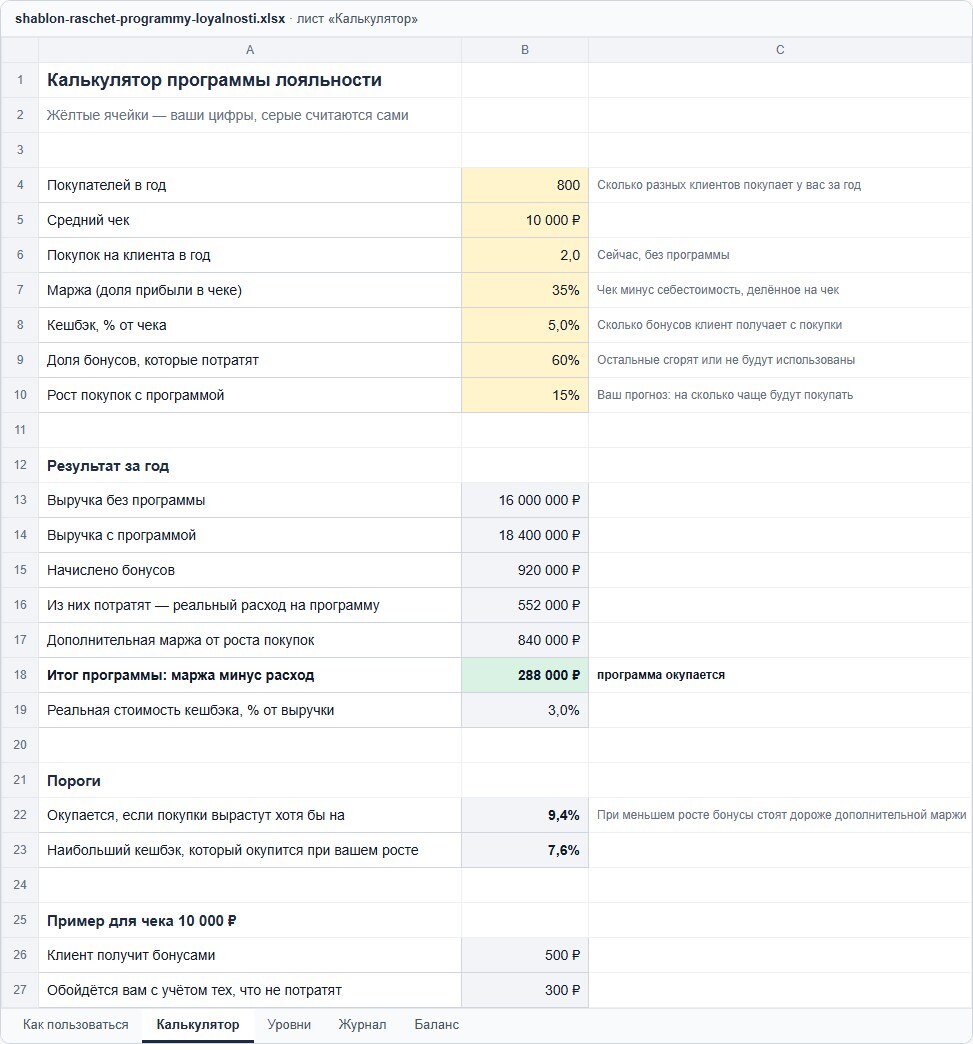Select the purchase growth cell with 15%
Viewport: 973px width, 1044px height.
click(x=525, y=395)
